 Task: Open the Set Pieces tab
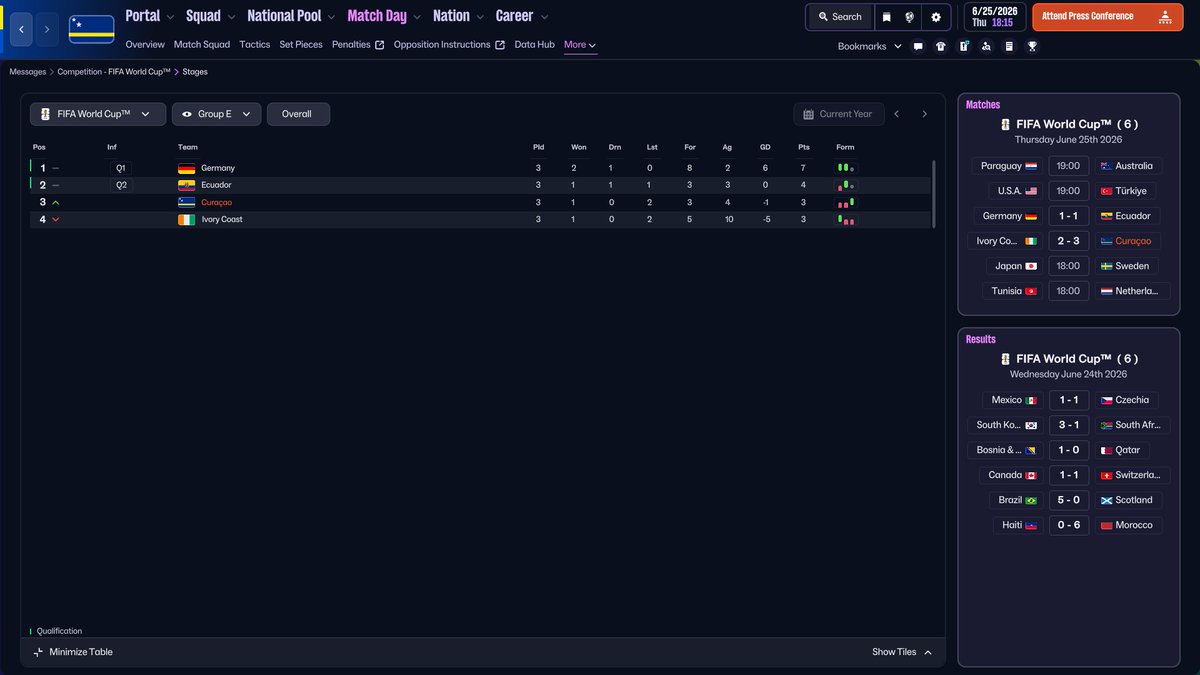coord(301,45)
